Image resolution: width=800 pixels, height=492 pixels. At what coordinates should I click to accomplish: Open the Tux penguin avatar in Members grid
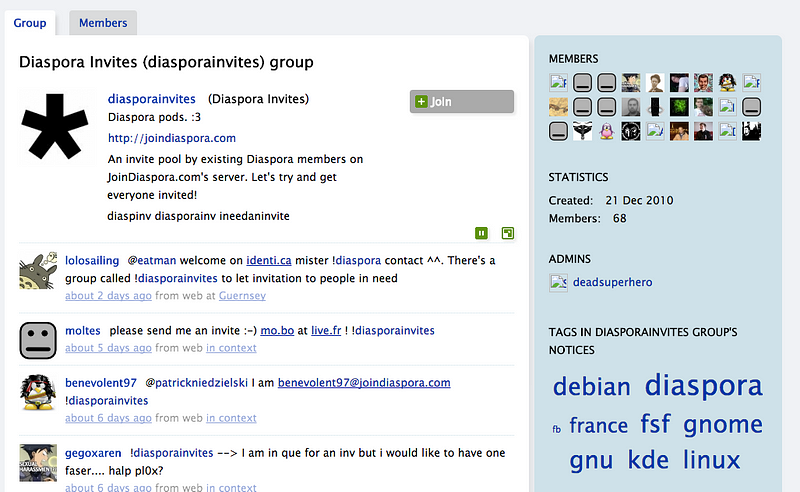pos(727,83)
